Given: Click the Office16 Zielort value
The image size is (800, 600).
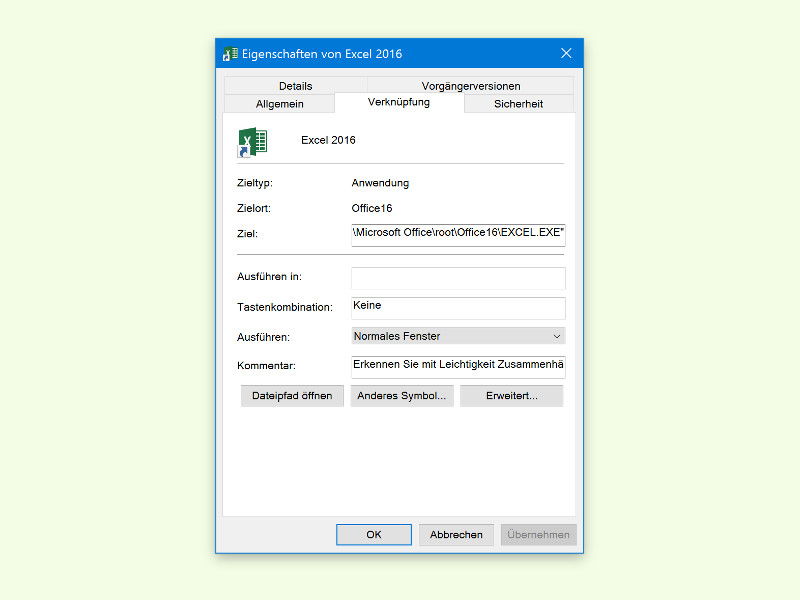Looking at the screenshot, I should [x=372, y=208].
